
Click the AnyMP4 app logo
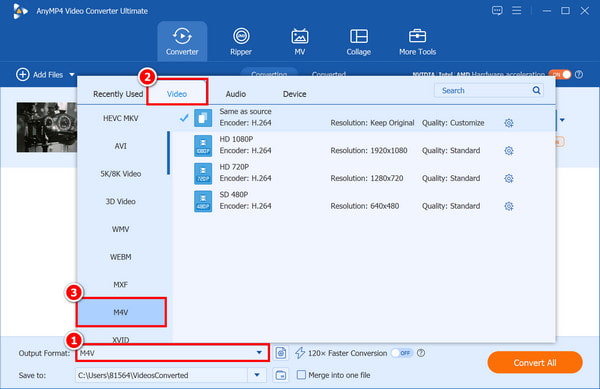tap(20, 11)
